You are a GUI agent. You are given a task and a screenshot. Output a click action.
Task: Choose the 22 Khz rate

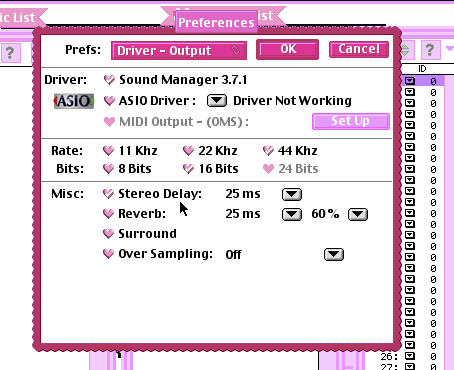[188, 151]
